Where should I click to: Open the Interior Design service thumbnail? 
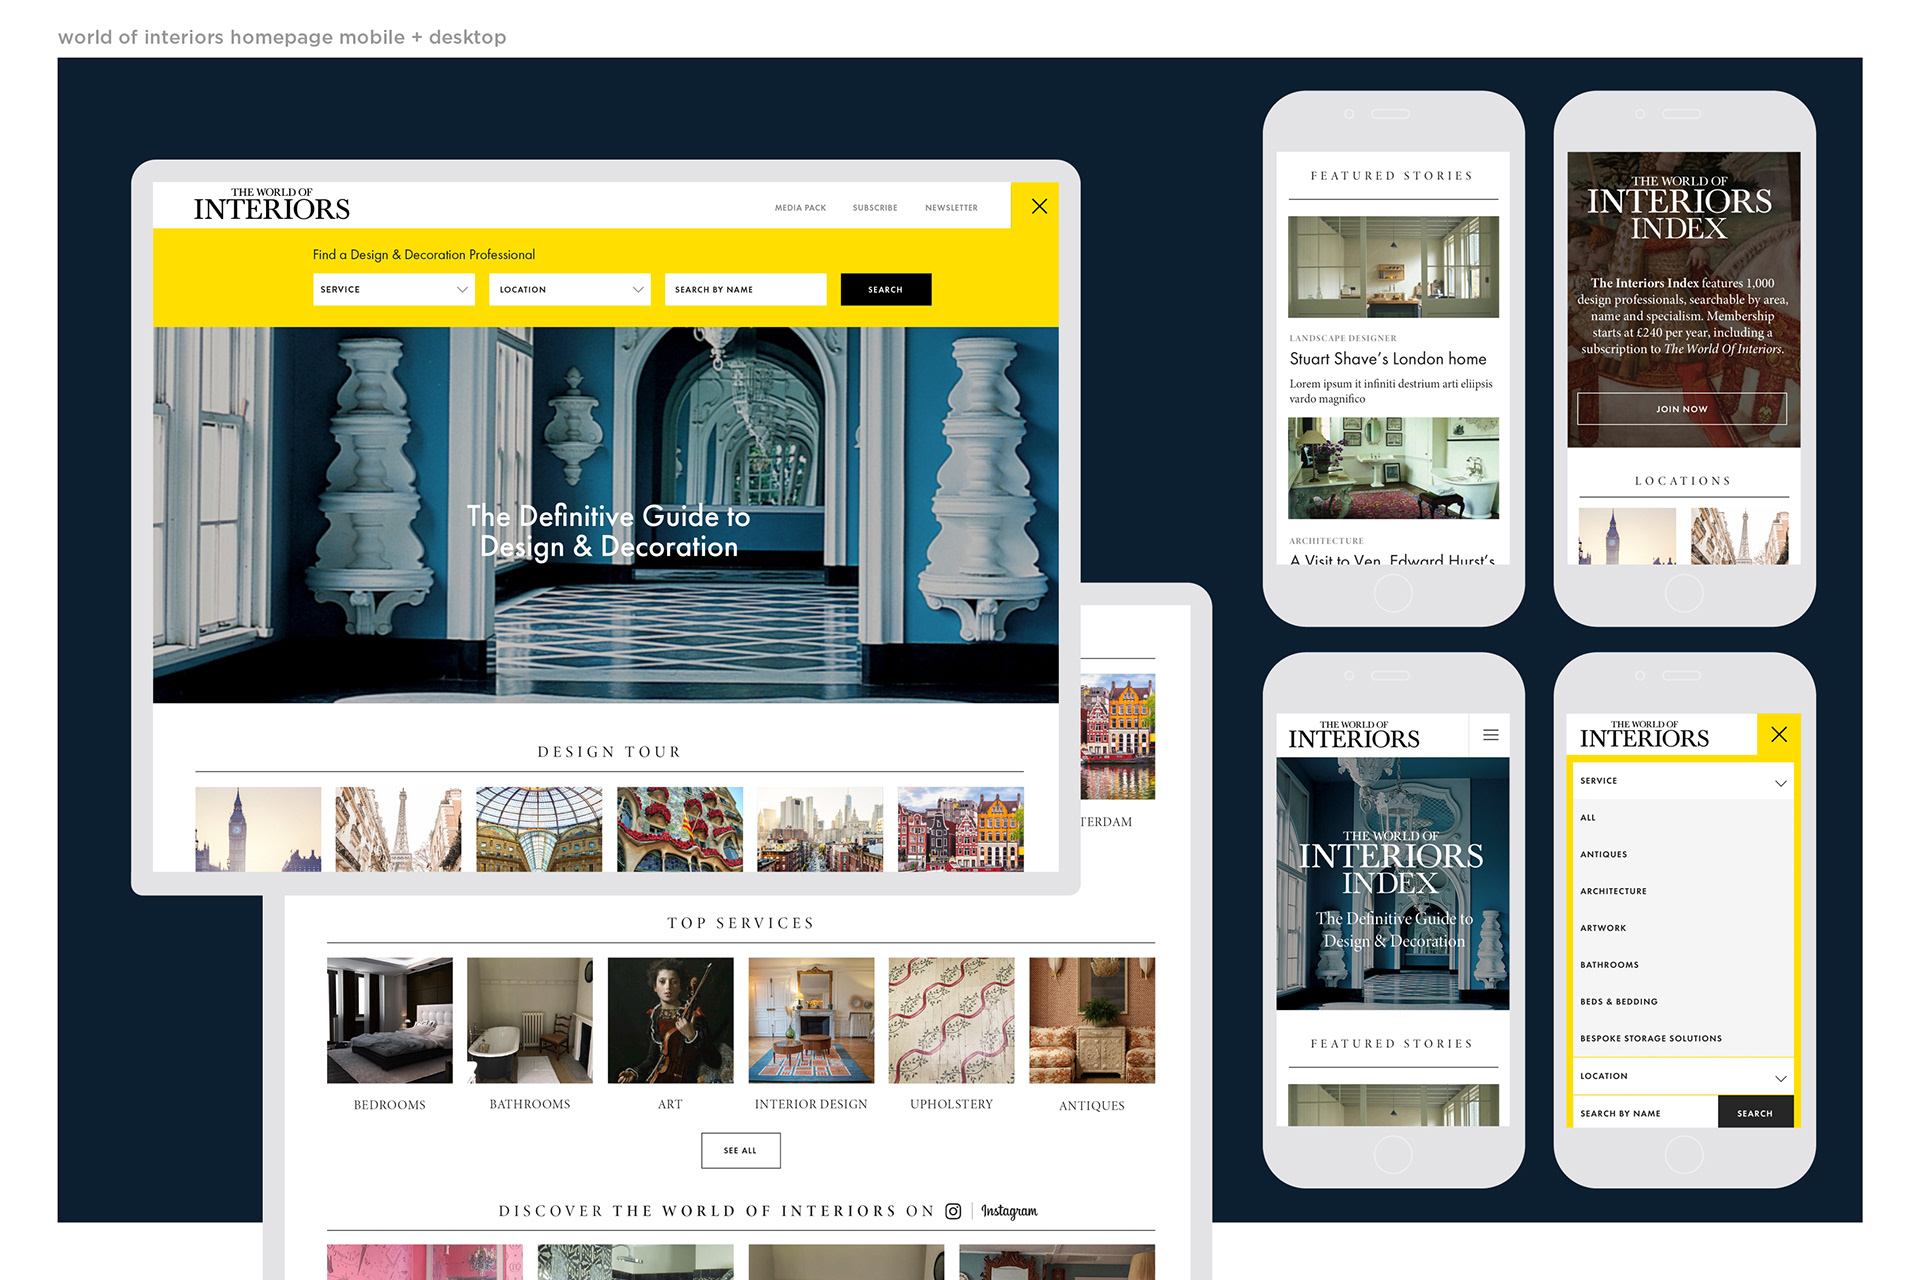(811, 1020)
